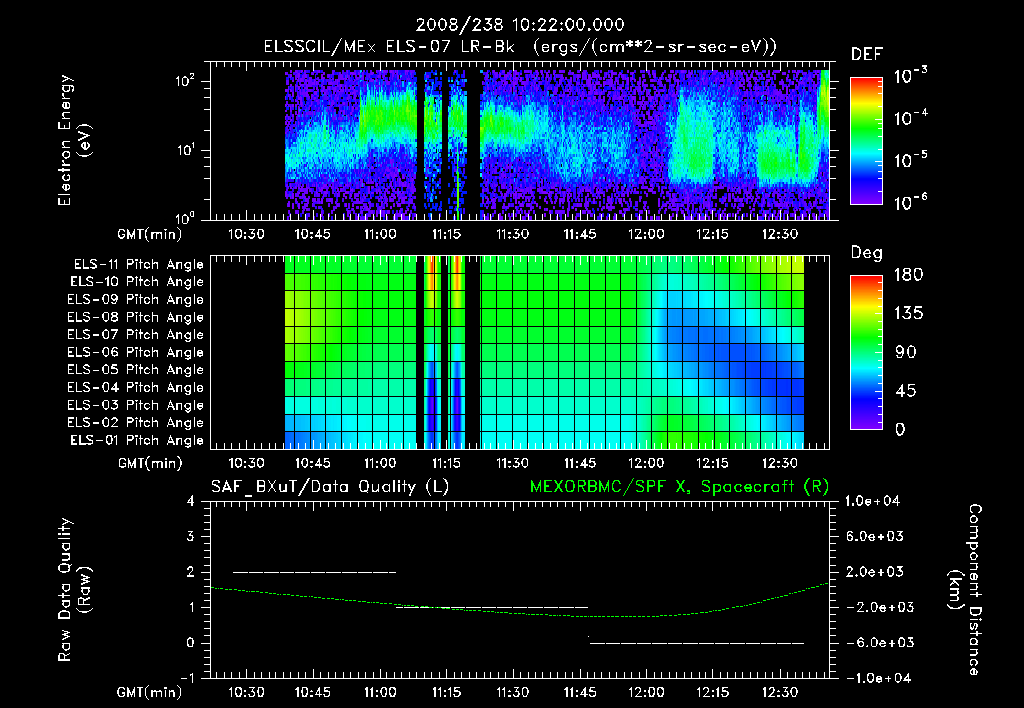Viewport: 1024px width, 708px height.
Task: Select the ELS-11 Pitch Angle row label
Action: (x=138, y=265)
